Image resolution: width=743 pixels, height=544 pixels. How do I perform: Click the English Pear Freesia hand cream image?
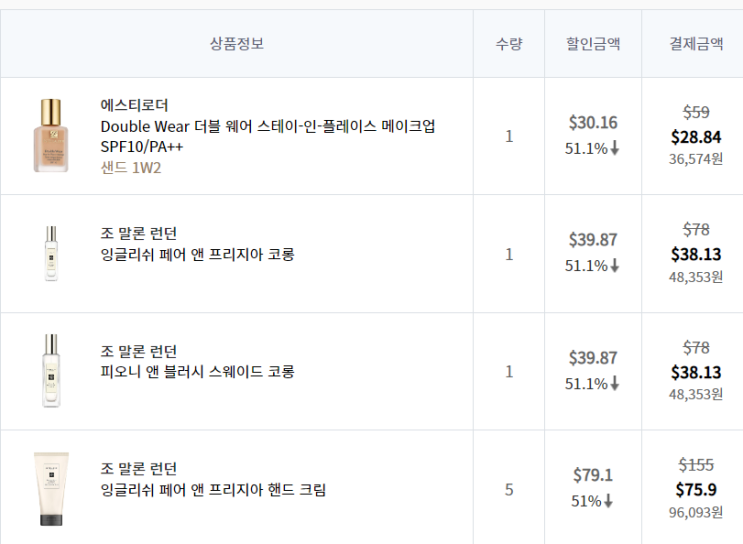pyautogui.click(x=51, y=489)
